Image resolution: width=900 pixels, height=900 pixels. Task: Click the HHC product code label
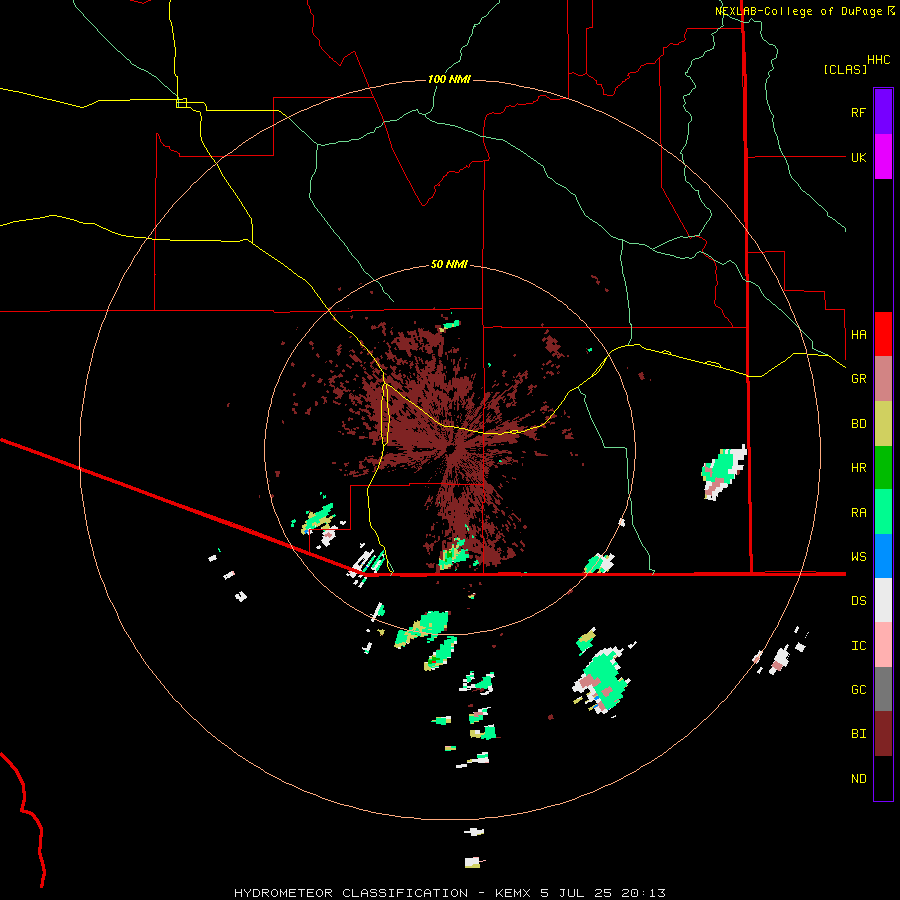click(x=878, y=60)
